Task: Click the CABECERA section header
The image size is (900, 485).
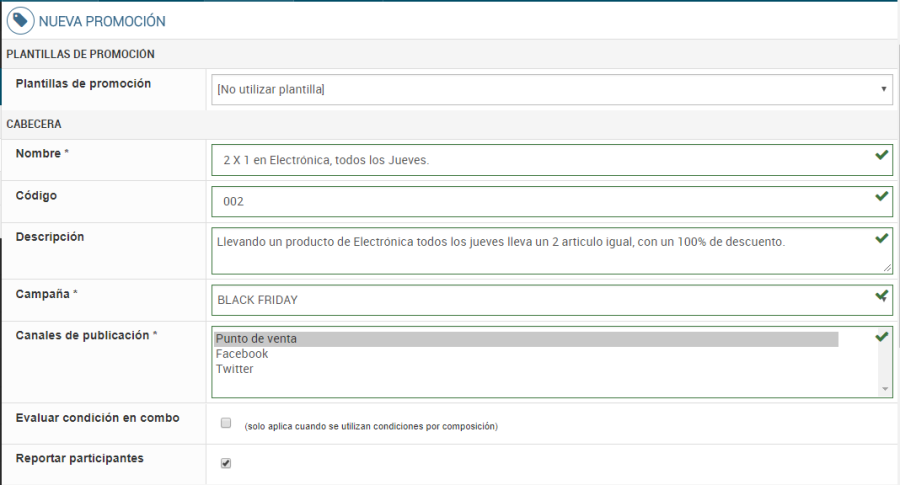Action: [34, 124]
